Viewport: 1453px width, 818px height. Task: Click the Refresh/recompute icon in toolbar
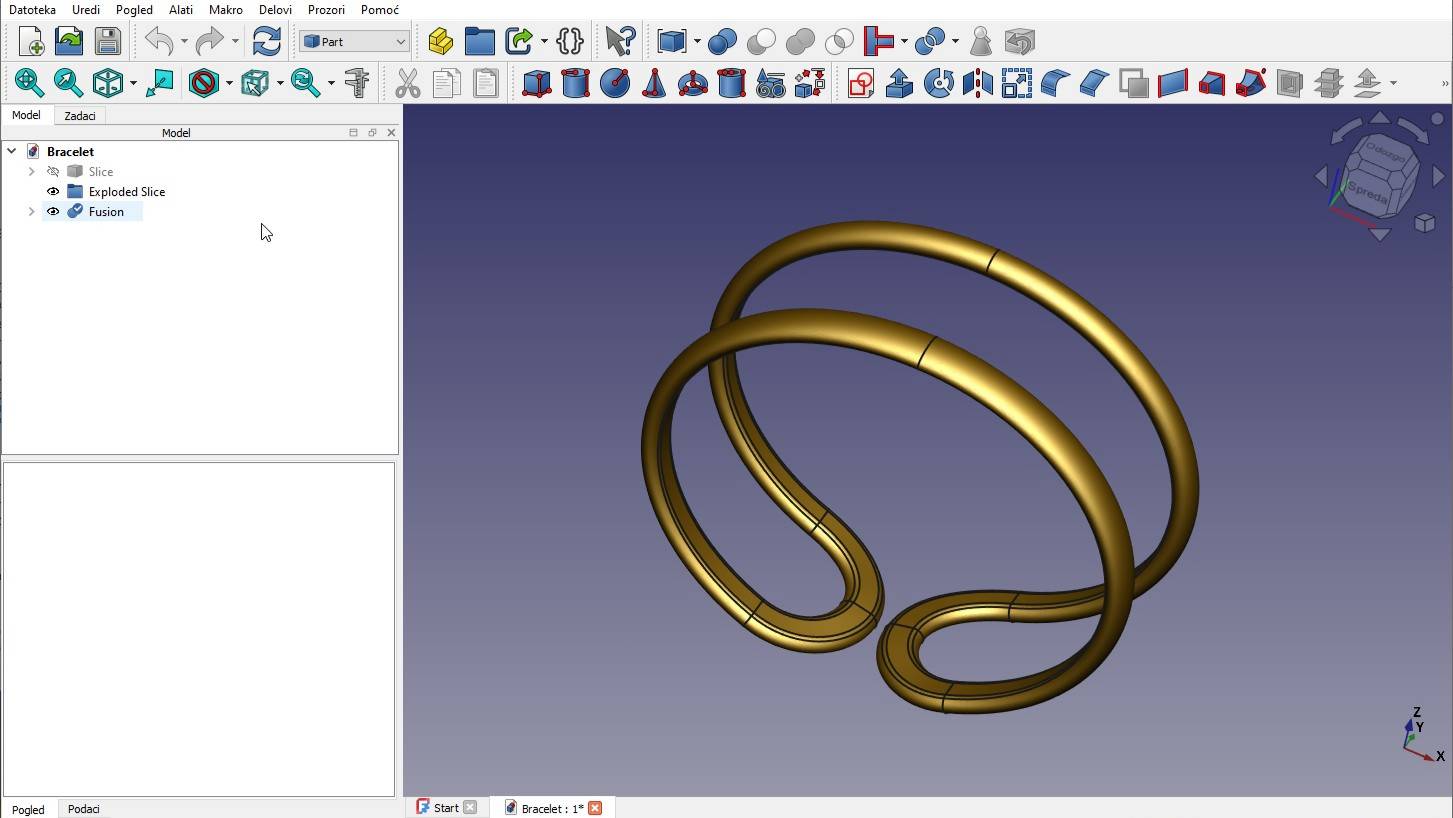click(x=266, y=41)
